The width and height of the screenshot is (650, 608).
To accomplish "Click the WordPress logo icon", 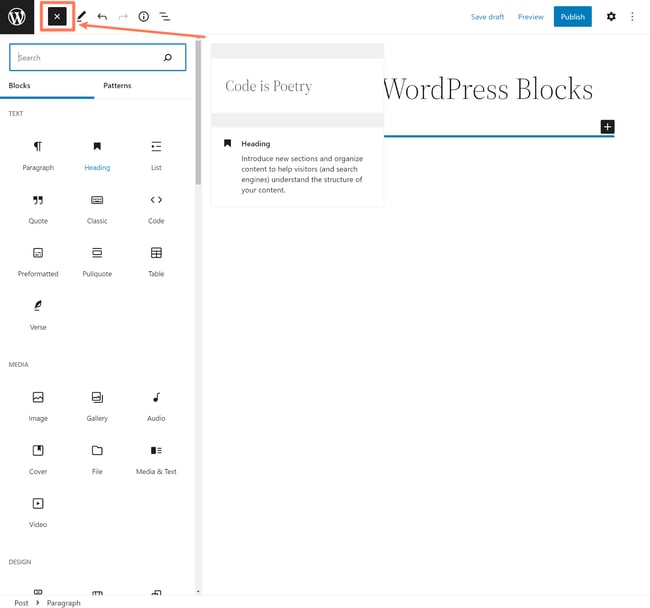I will [17, 17].
